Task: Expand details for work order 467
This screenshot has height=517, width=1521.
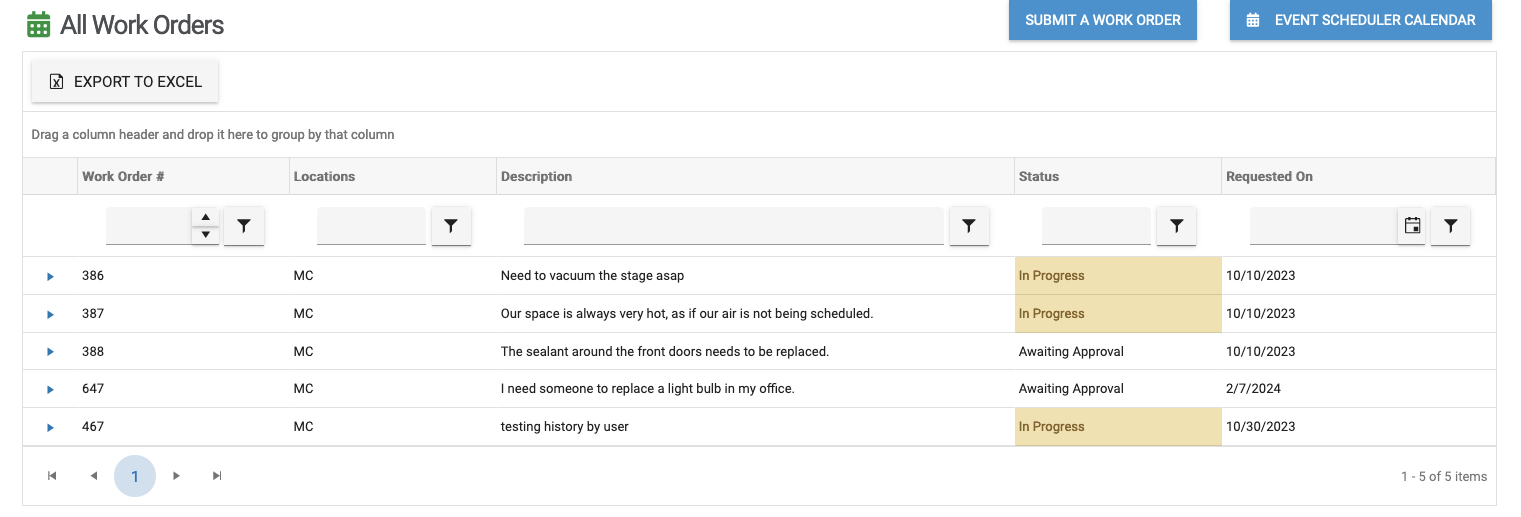Action: 50,427
